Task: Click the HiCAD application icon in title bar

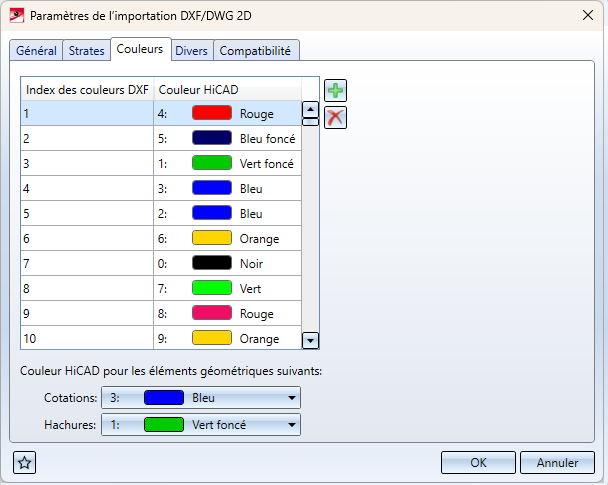Action: click(17, 16)
